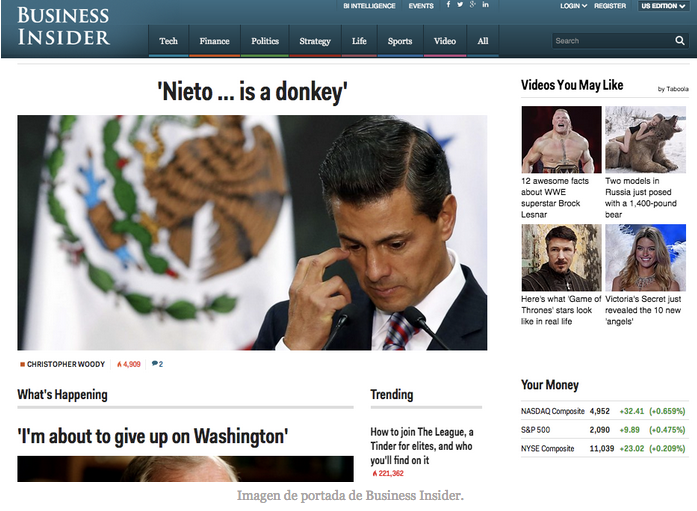Open the Politics section tab
Image resolution: width=697 pixels, height=511 pixels.
pos(265,41)
